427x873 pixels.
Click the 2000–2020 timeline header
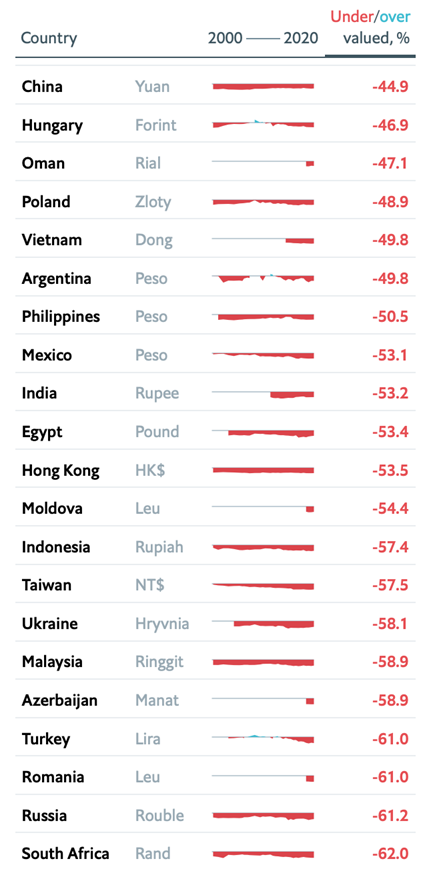click(x=263, y=38)
